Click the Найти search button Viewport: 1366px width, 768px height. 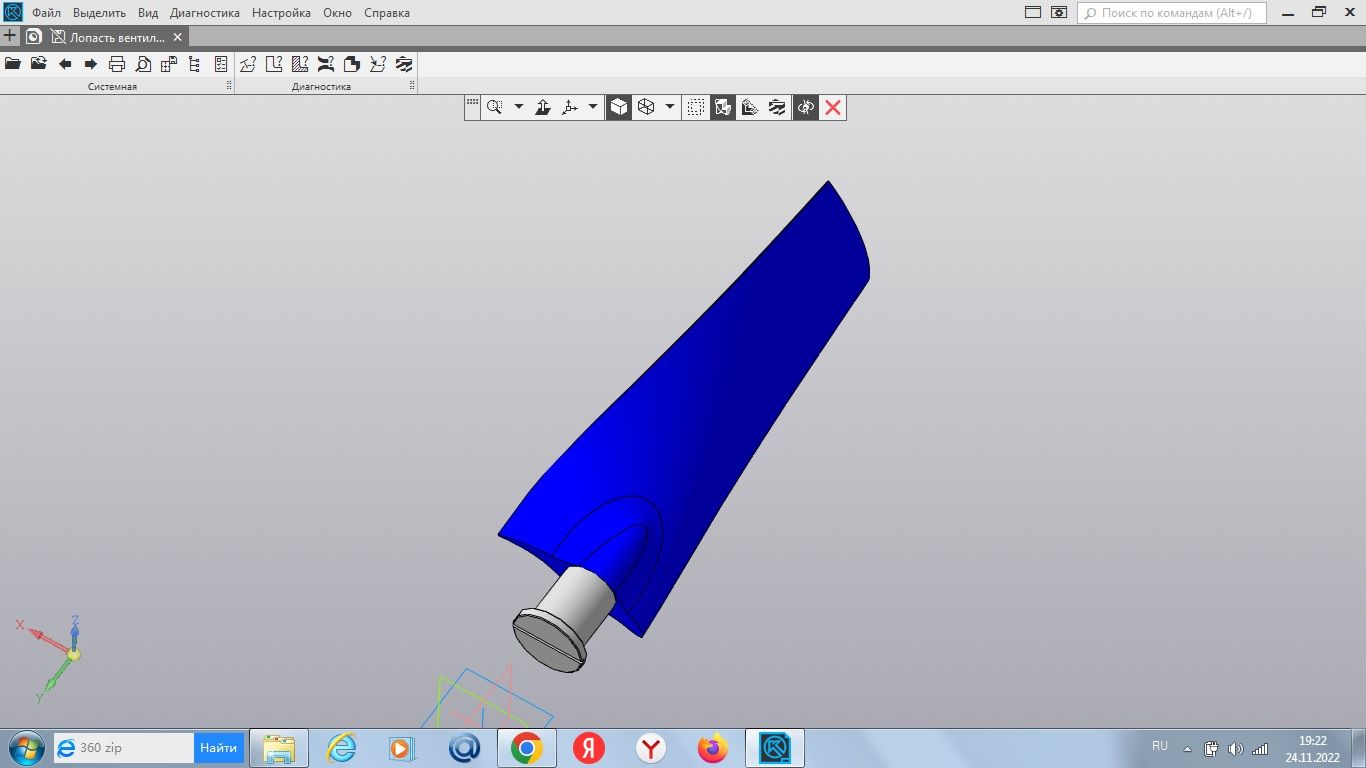pyautogui.click(x=218, y=748)
